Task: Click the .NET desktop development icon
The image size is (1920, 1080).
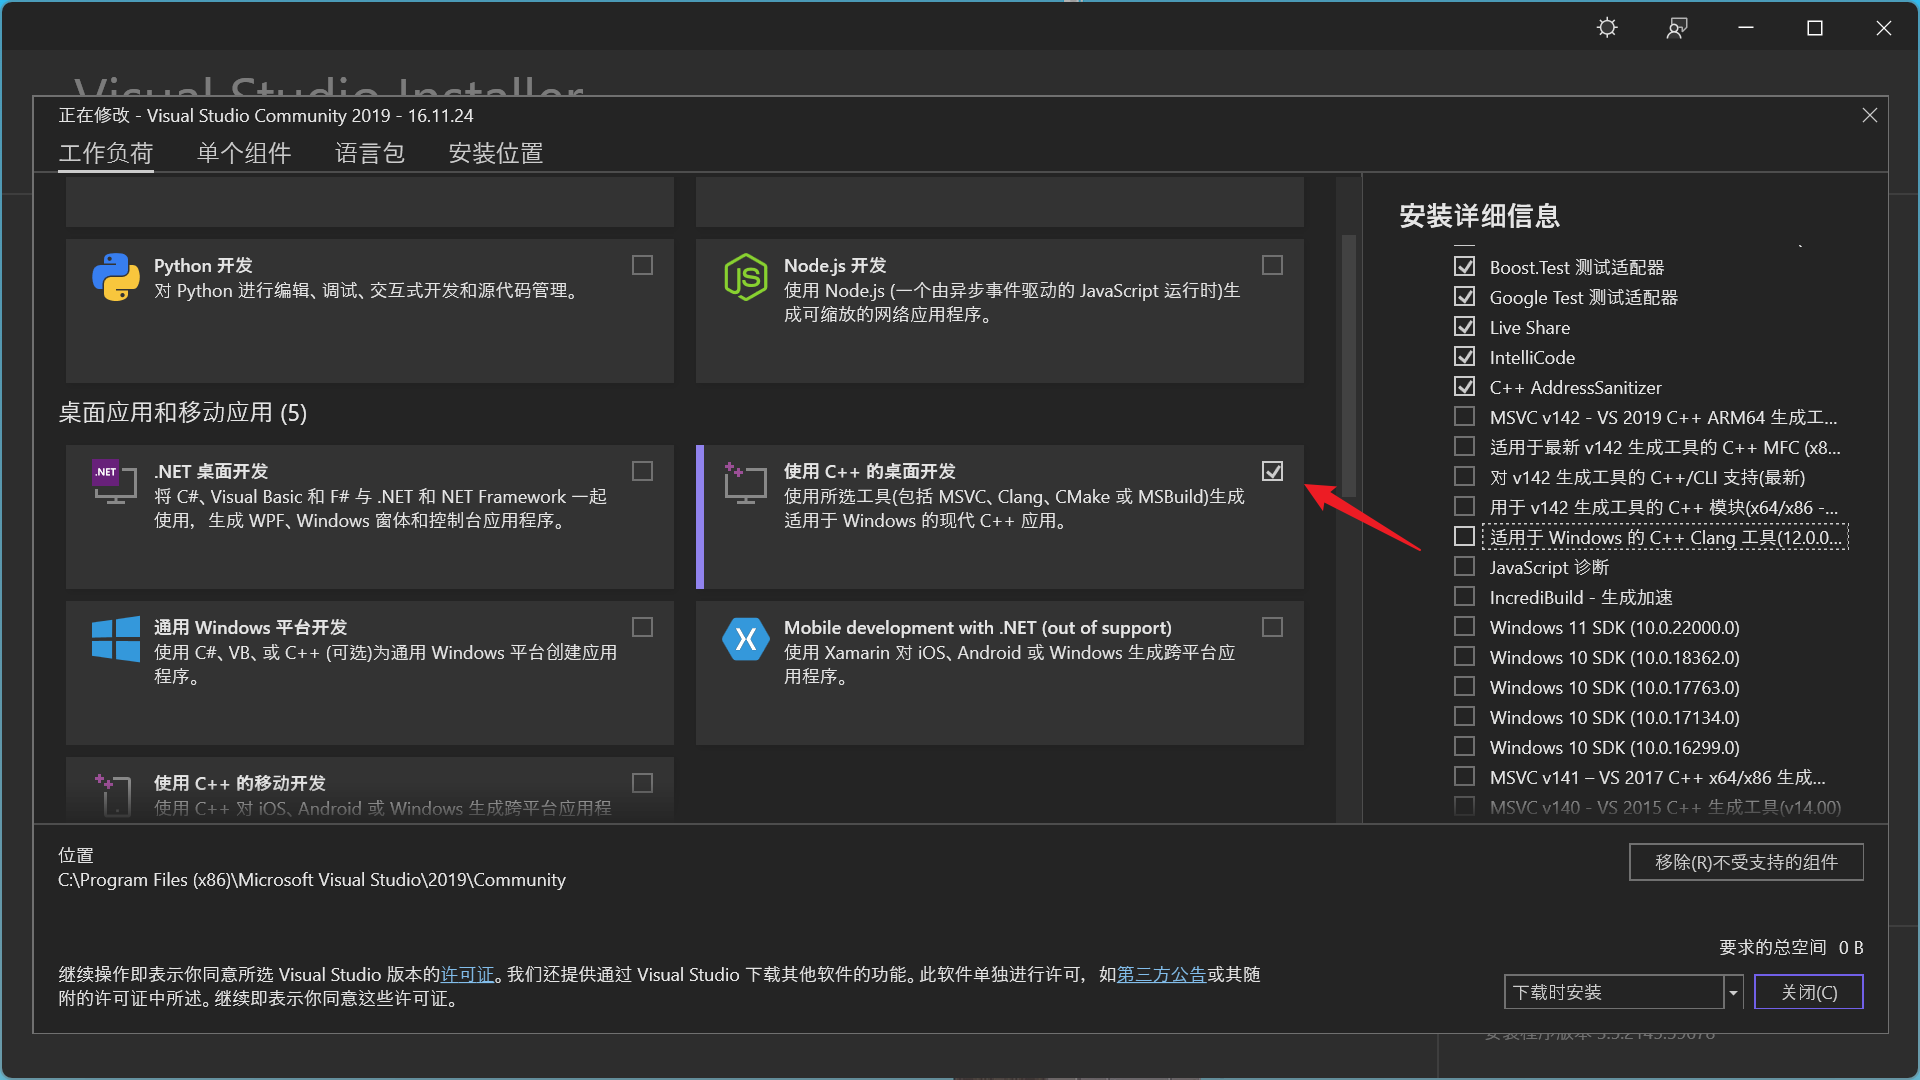Action: (x=114, y=481)
